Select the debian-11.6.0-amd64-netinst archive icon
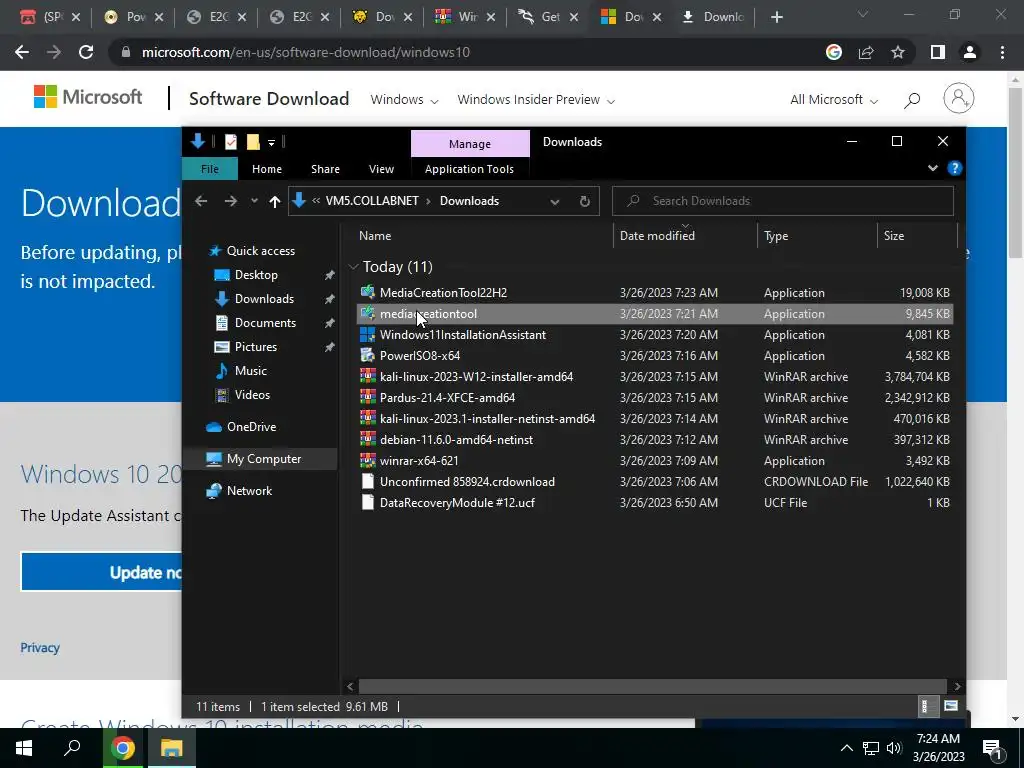Viewport: 1024px width, 768px height. tap(368, 439)
